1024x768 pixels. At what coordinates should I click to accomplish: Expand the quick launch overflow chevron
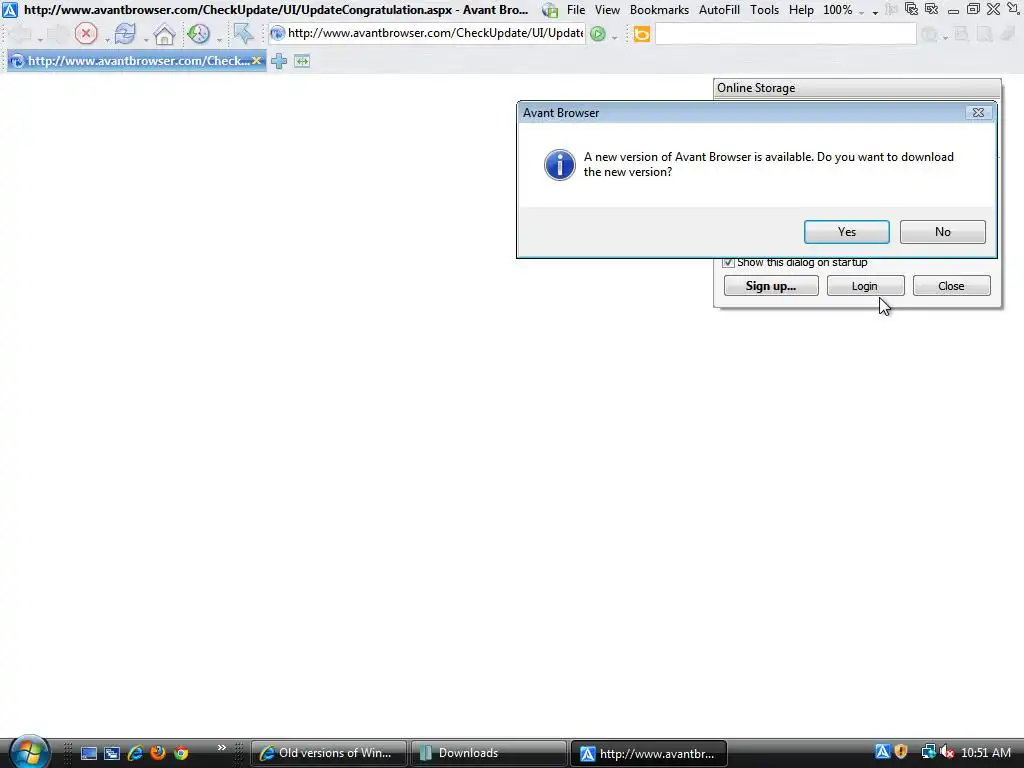pyautogui.click(x=221, y=748)
